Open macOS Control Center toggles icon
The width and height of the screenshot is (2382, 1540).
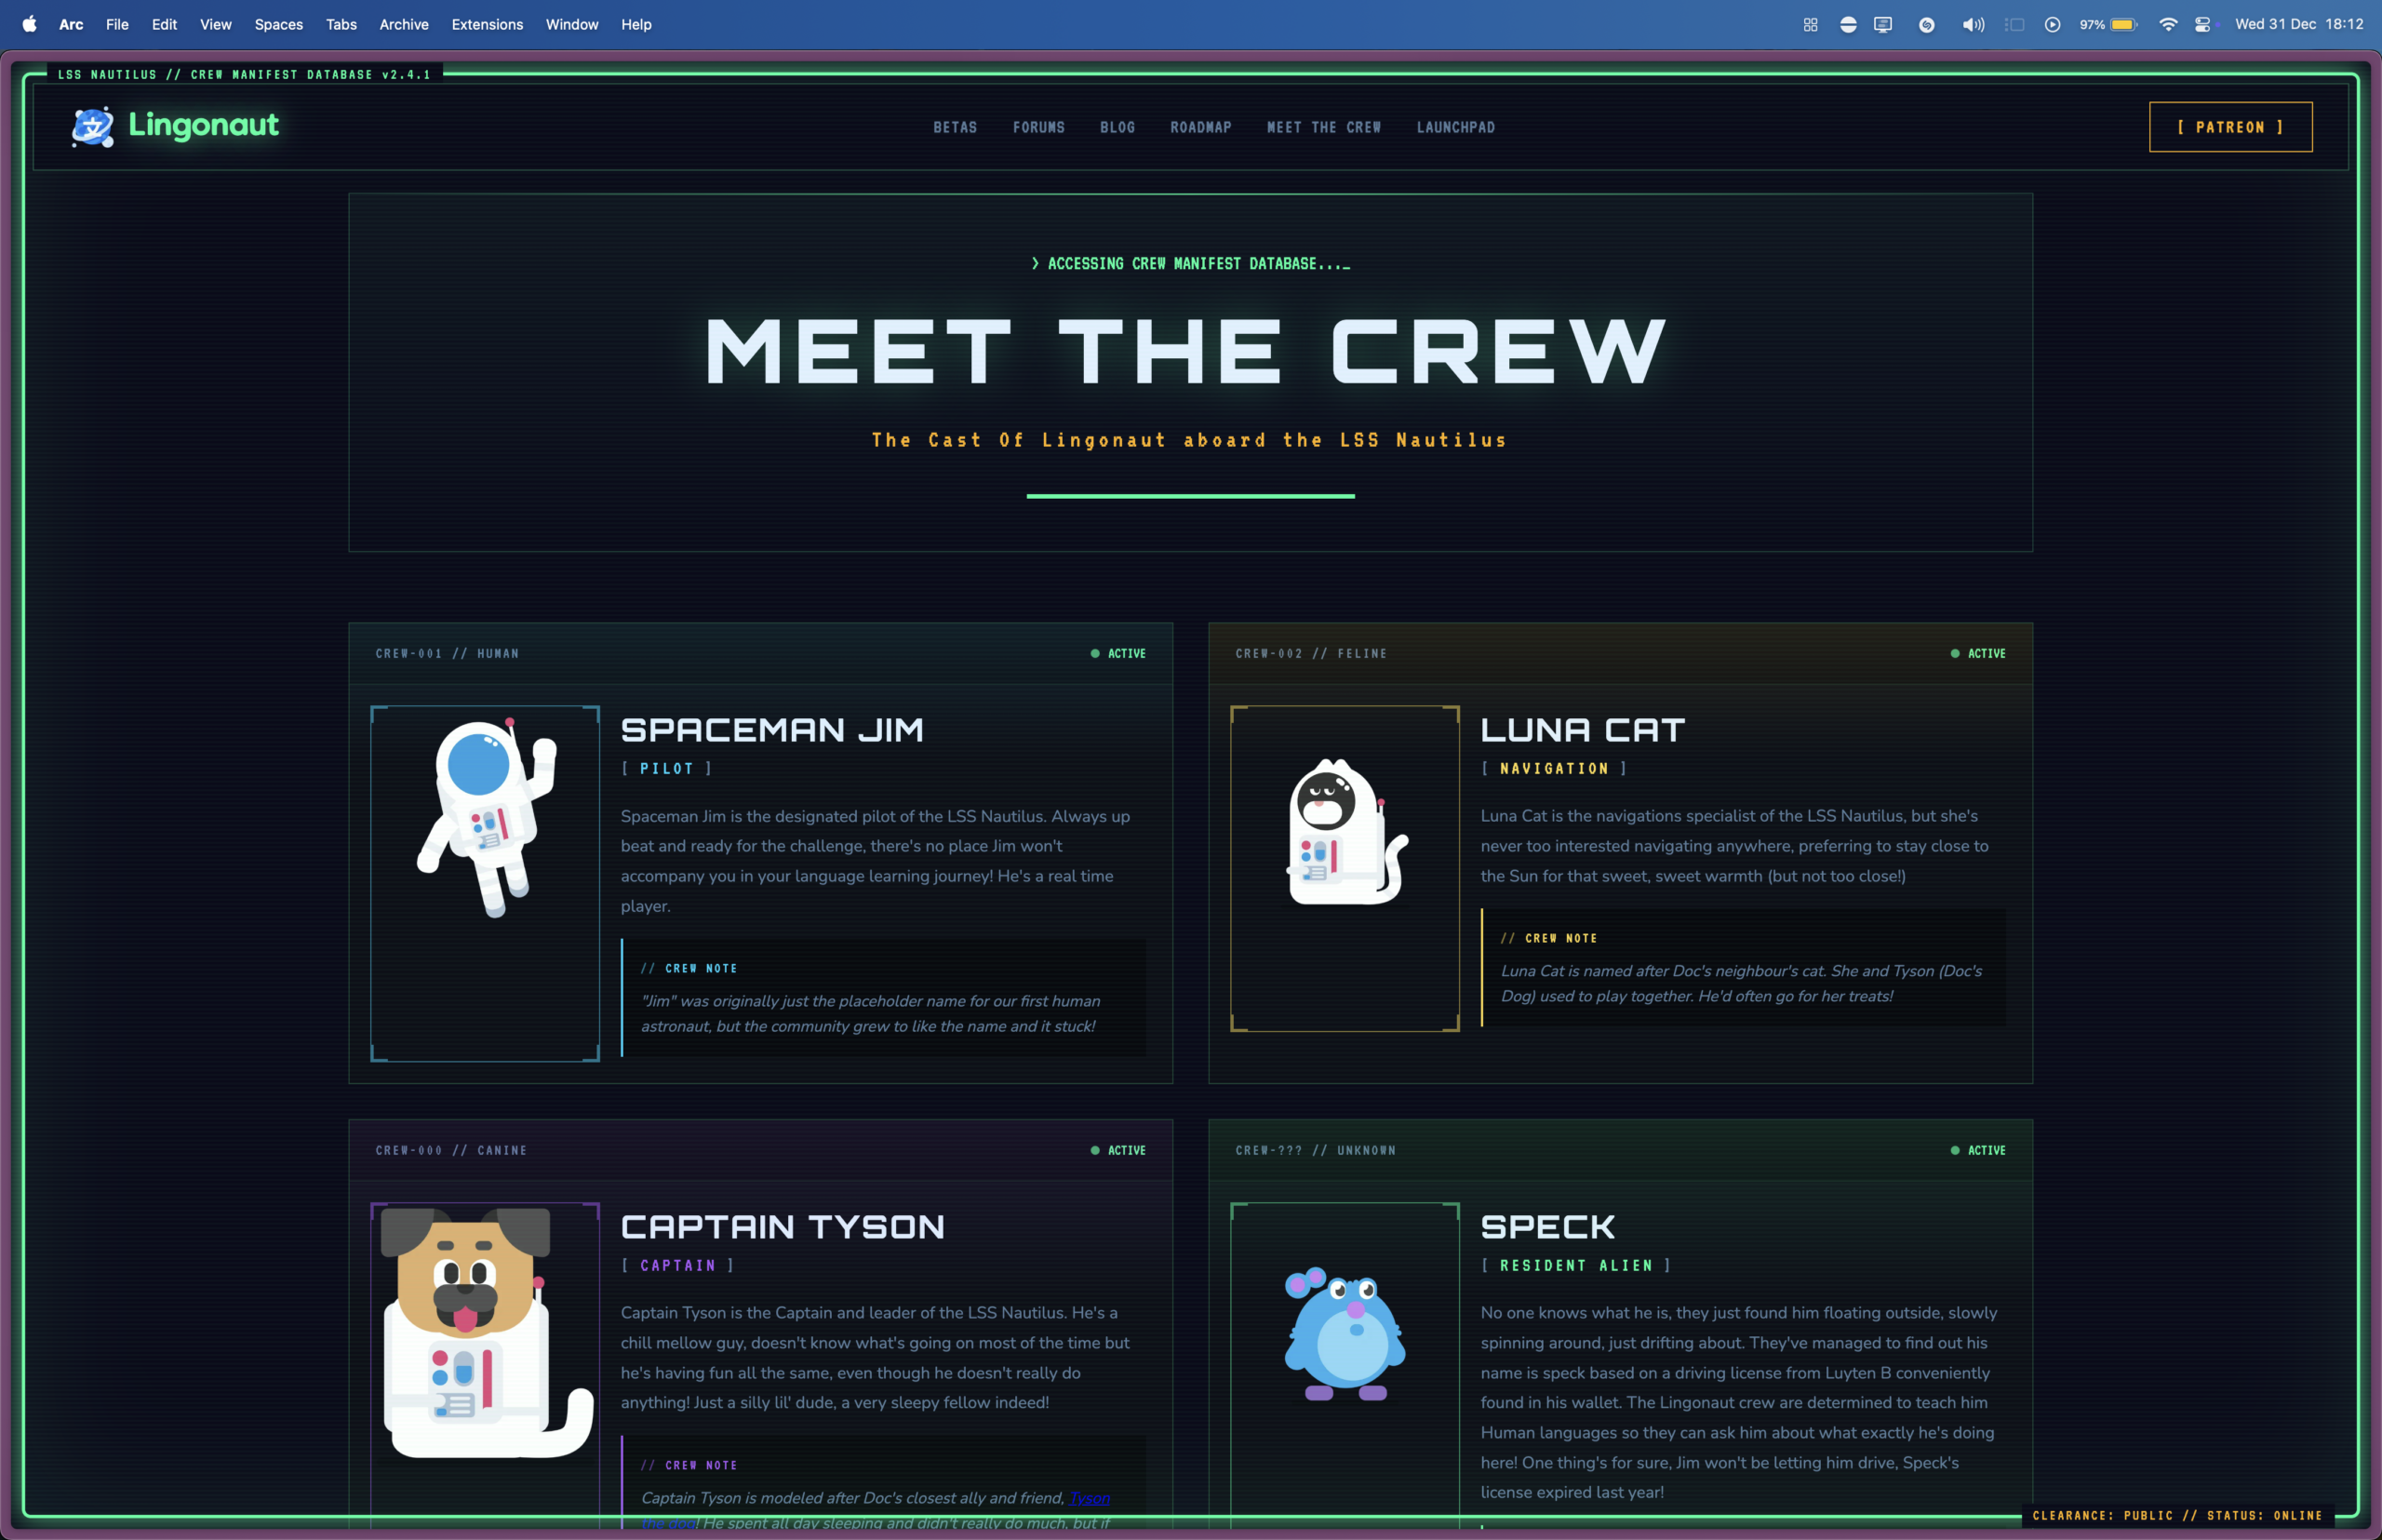pyautogui.click(x=2202, y=25)
